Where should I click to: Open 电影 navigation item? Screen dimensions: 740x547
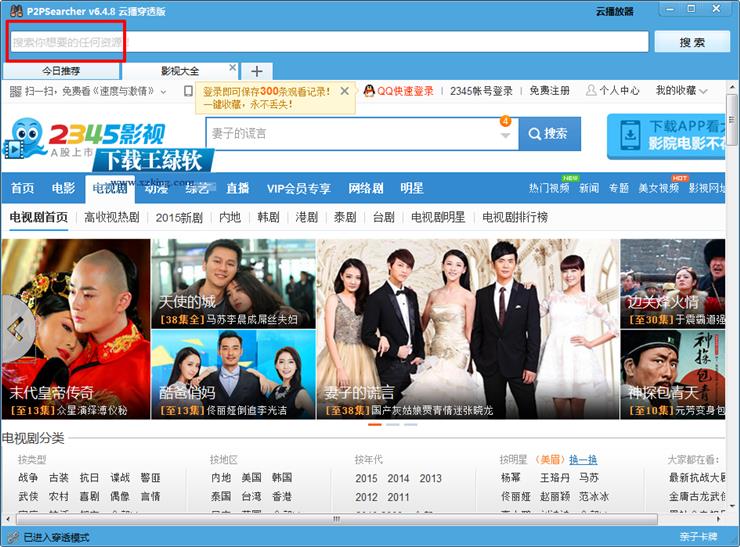[x=63, y=188]
